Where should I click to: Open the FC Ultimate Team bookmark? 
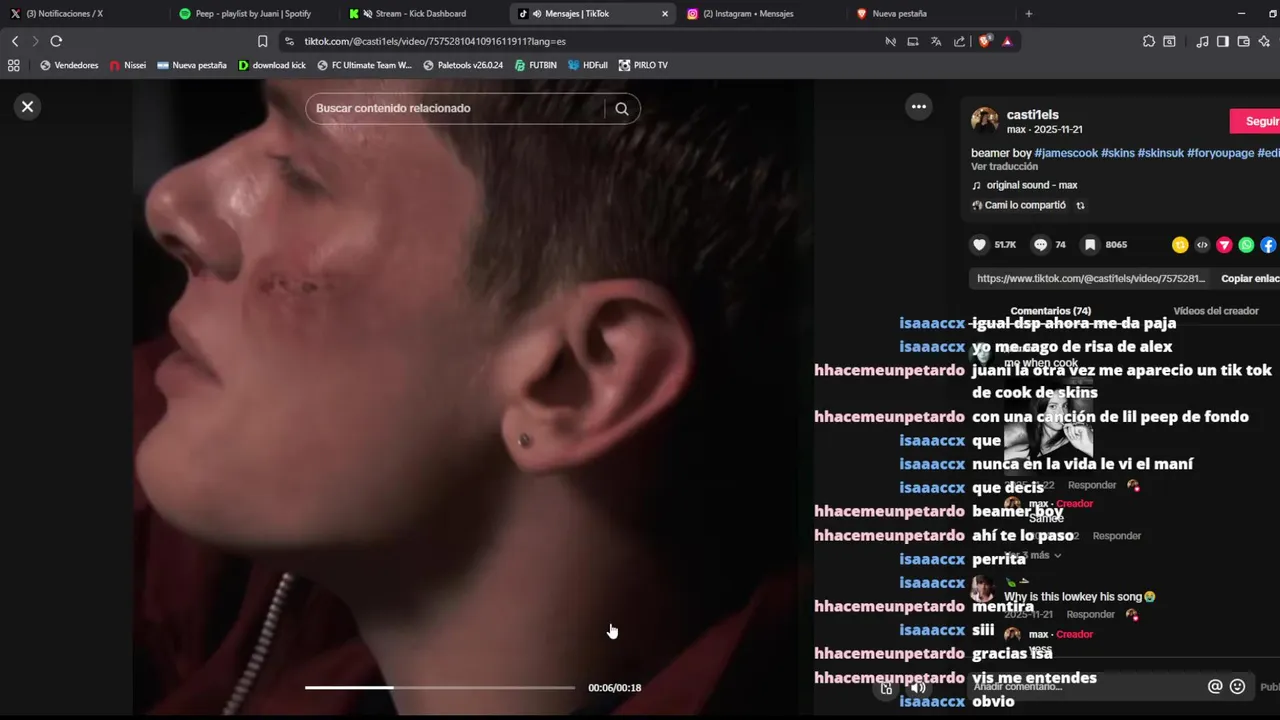364,65
